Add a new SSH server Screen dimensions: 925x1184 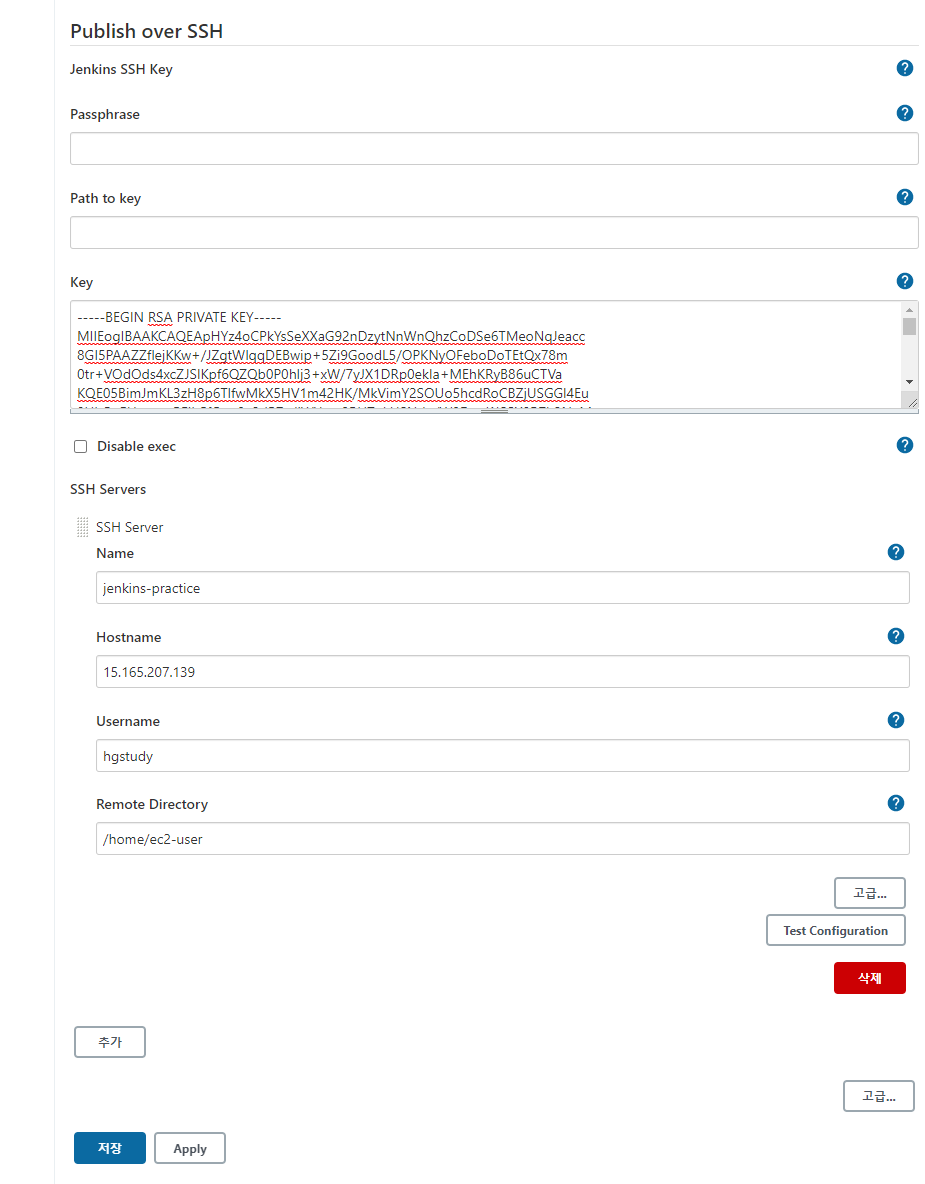(109, 1041)
